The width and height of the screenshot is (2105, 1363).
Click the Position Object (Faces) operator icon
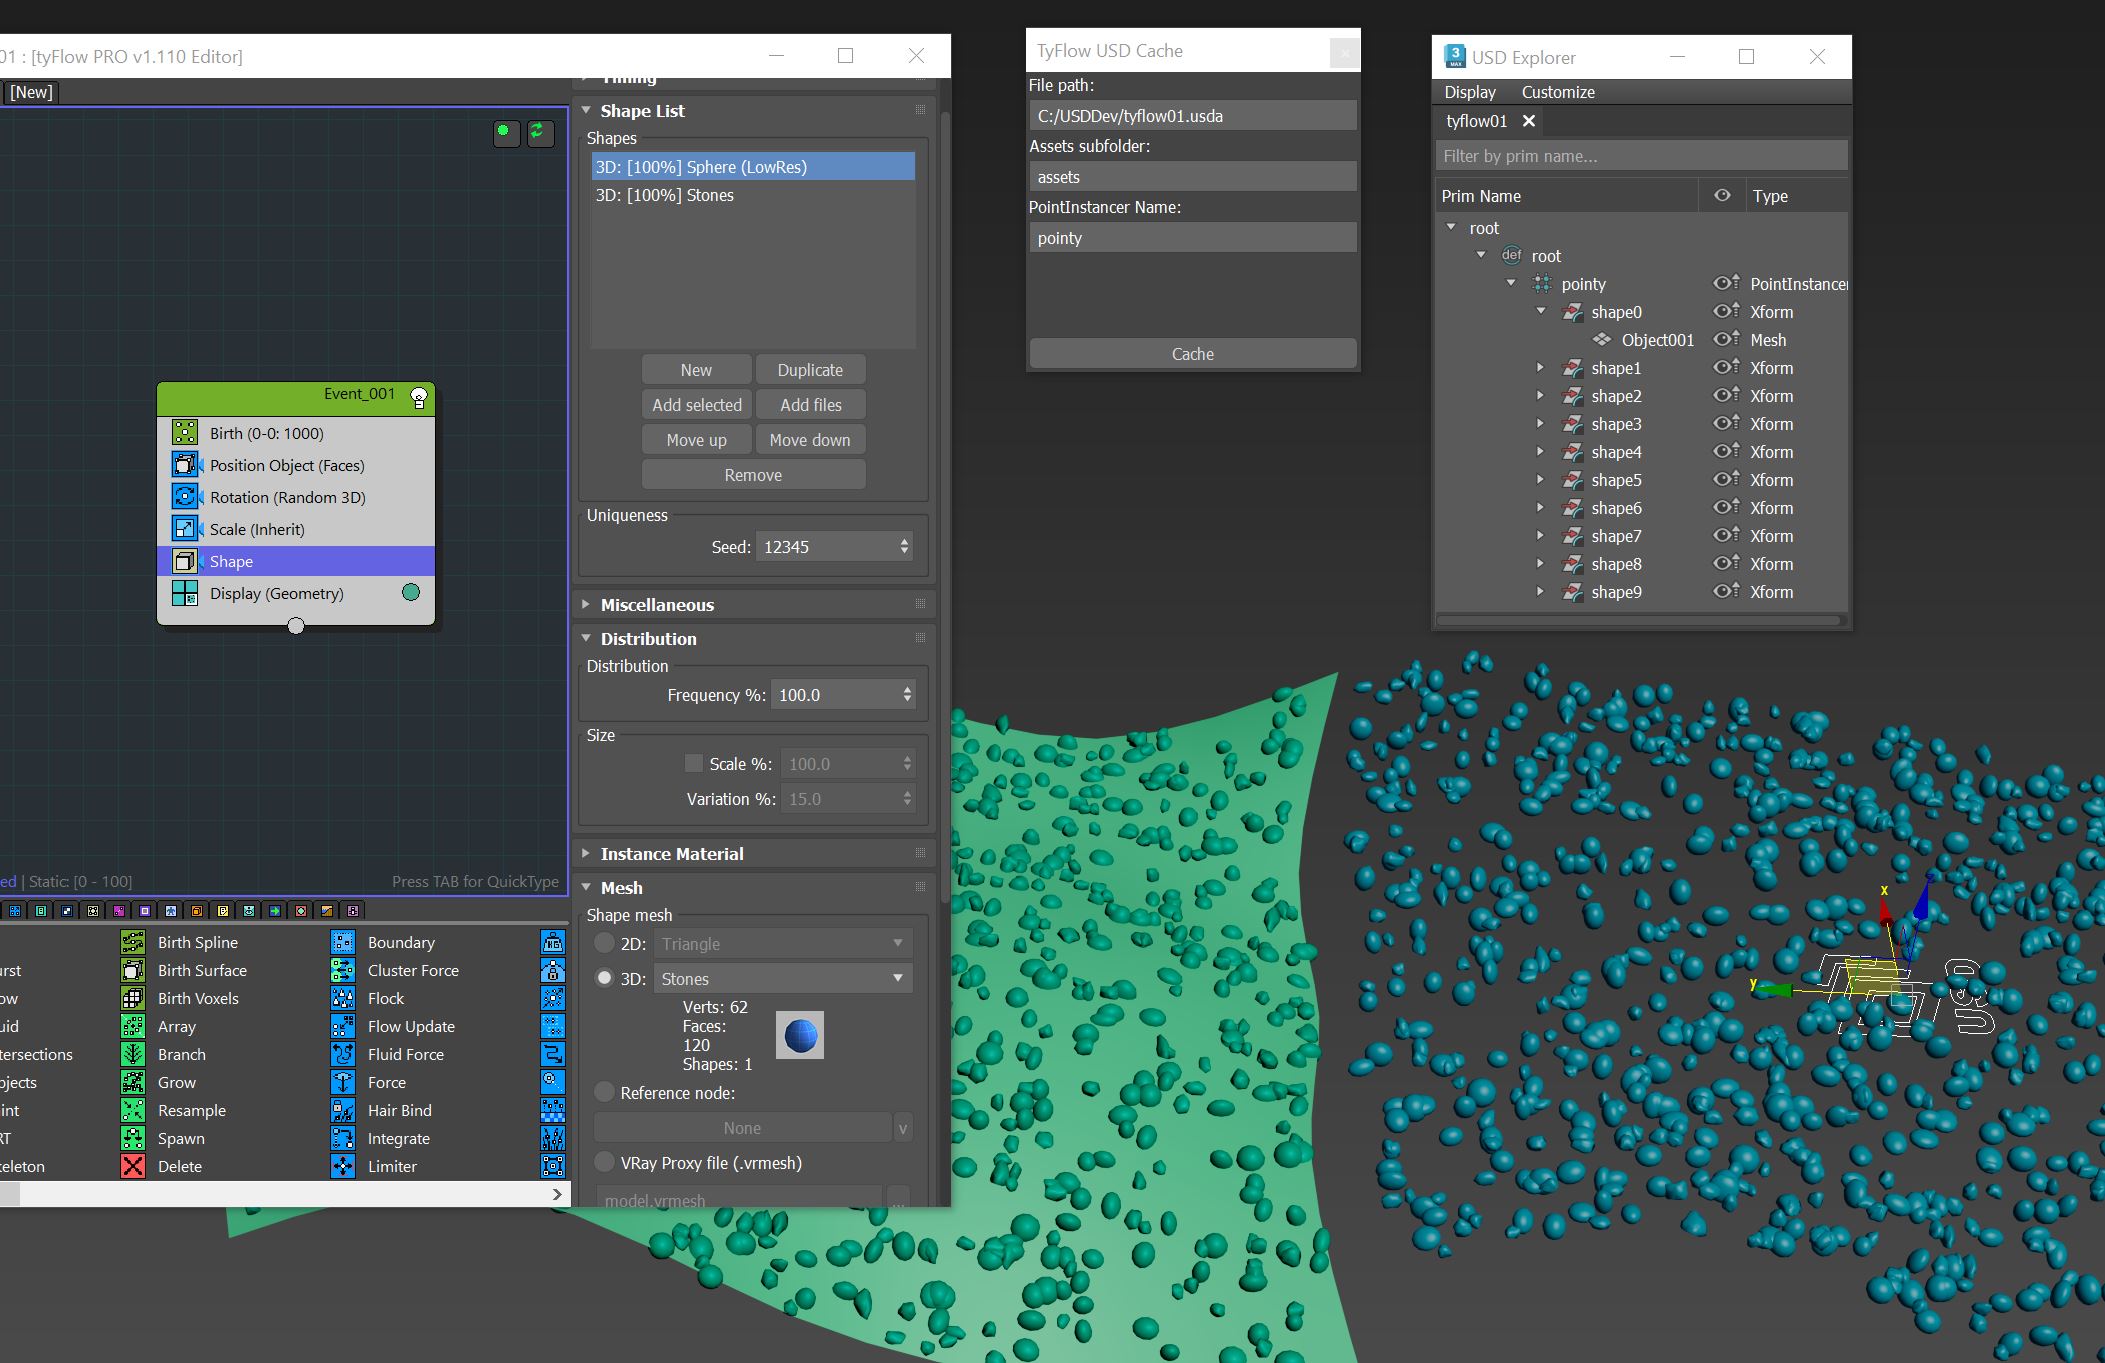pos(185,465)
